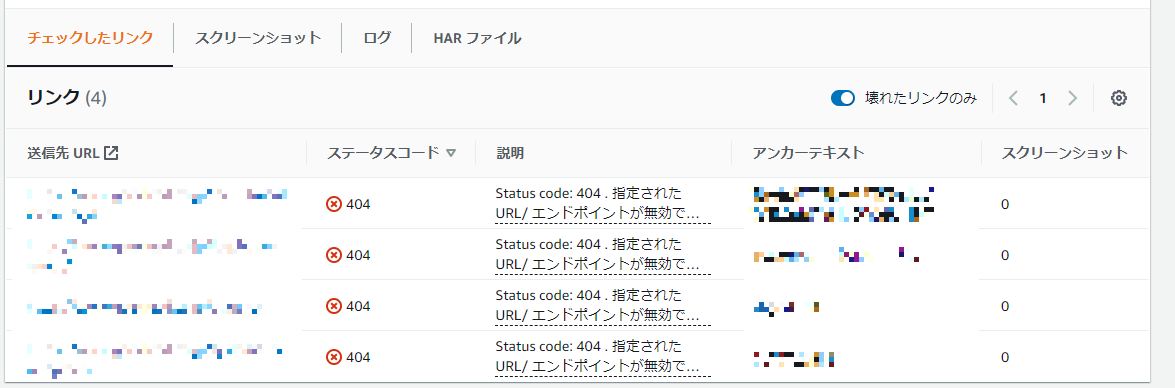Open table settings gear icon
This screenshot has height=388, width=1175.
[1119, 98]
